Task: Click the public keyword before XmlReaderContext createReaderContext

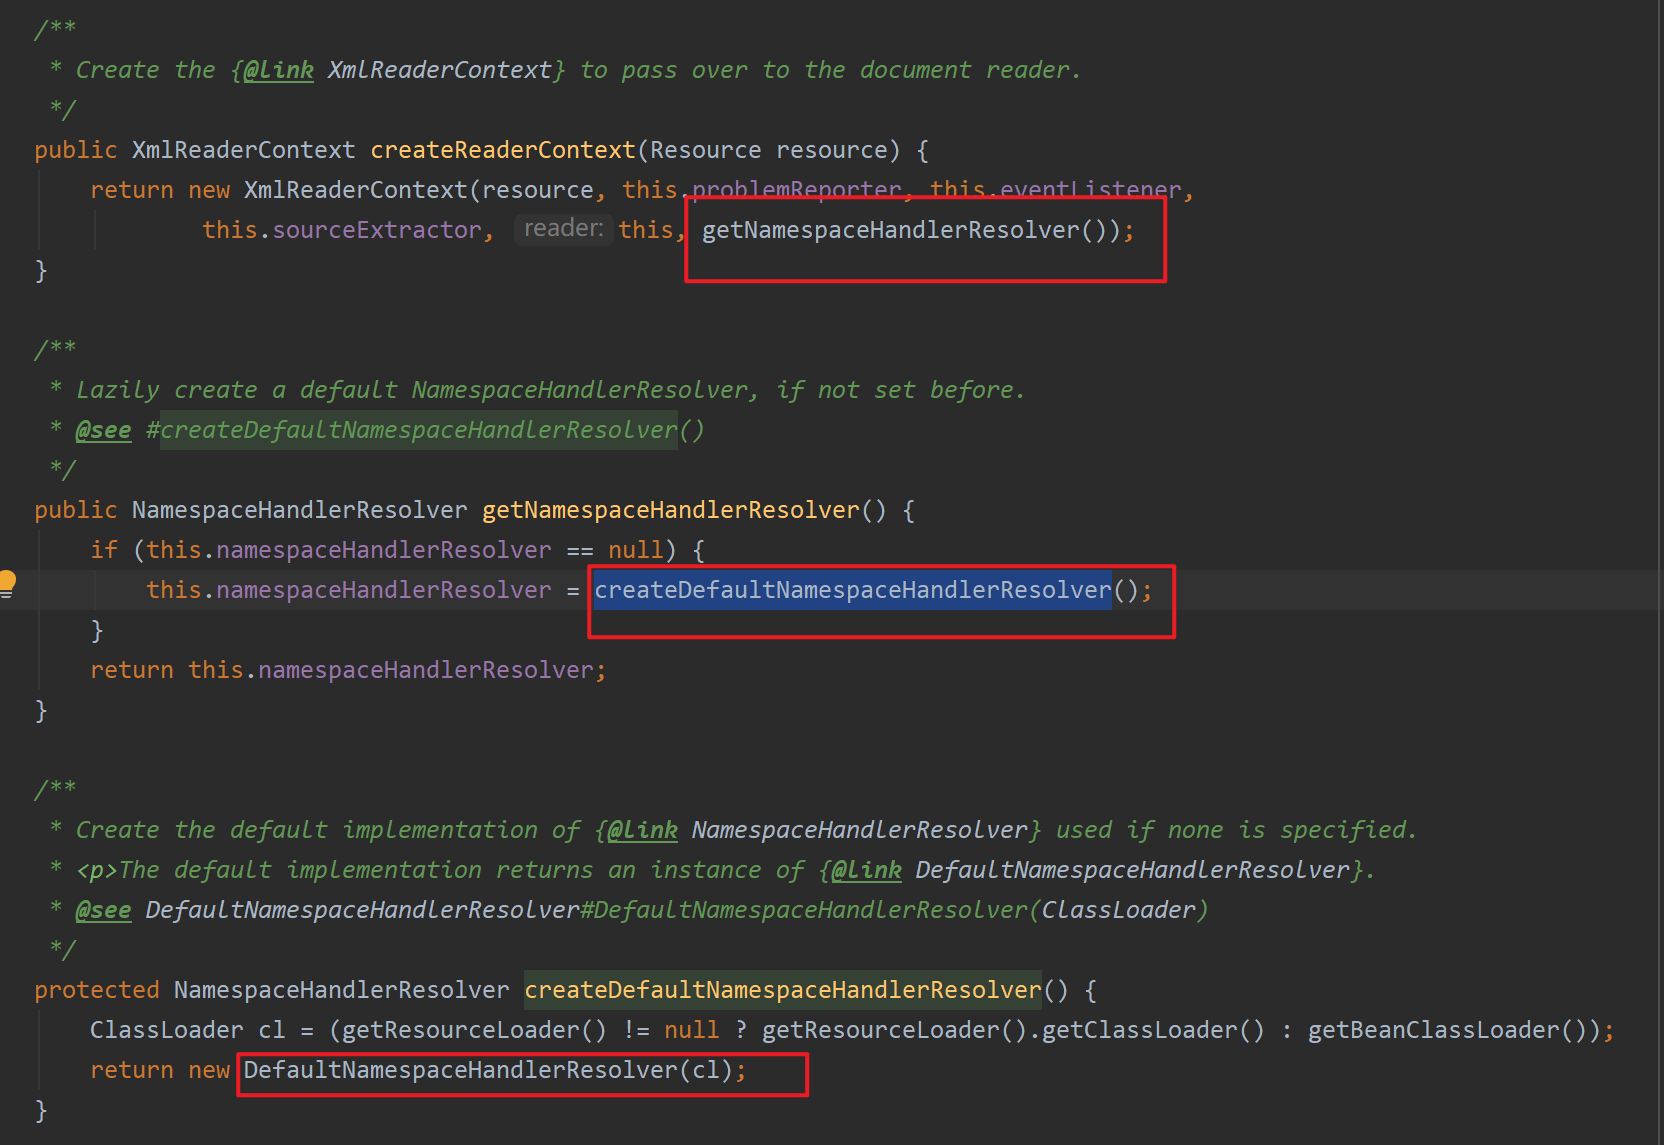Action: coord(76,150)
